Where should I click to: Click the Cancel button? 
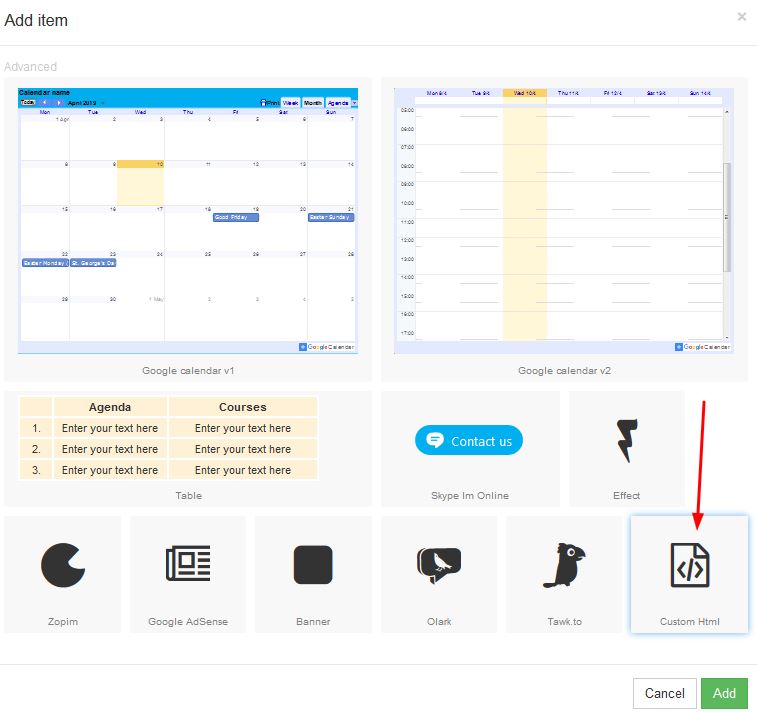(664, 693)
